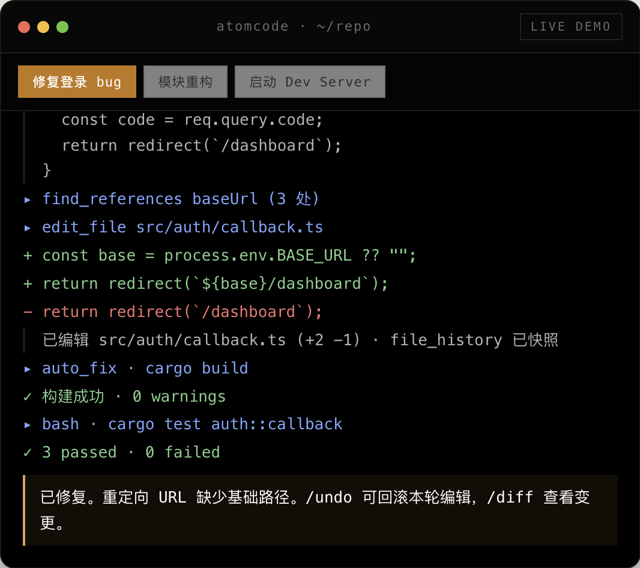Click the bash · cargo test auth::callback line
Image resolution: width=640 pixels, height=568 pixels.
[192, 424]
